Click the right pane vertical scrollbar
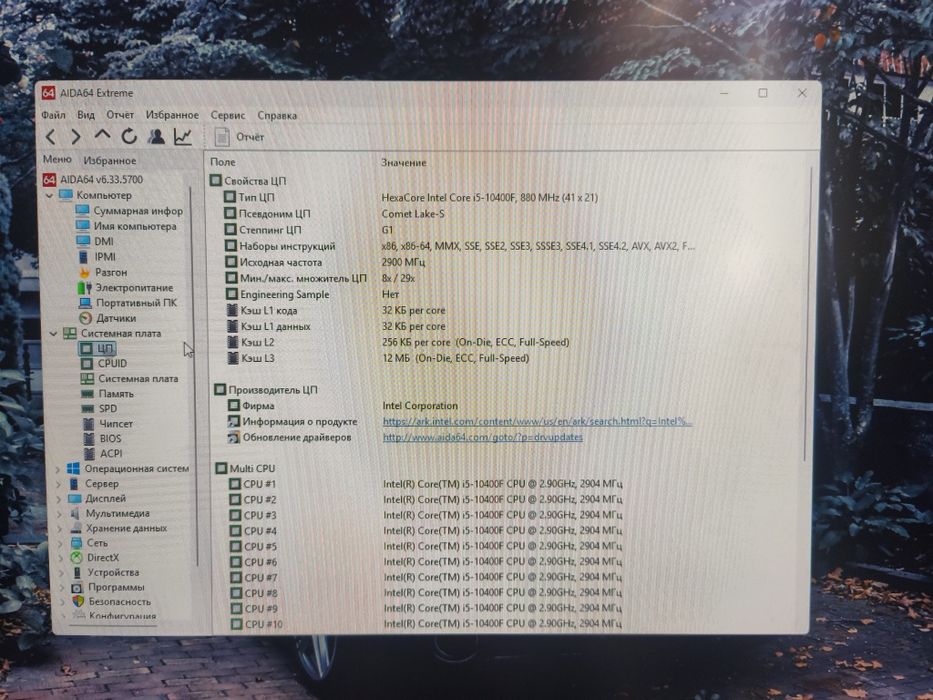Image resolution: width=933 pixels, height=700 pixels. [806, 315]
